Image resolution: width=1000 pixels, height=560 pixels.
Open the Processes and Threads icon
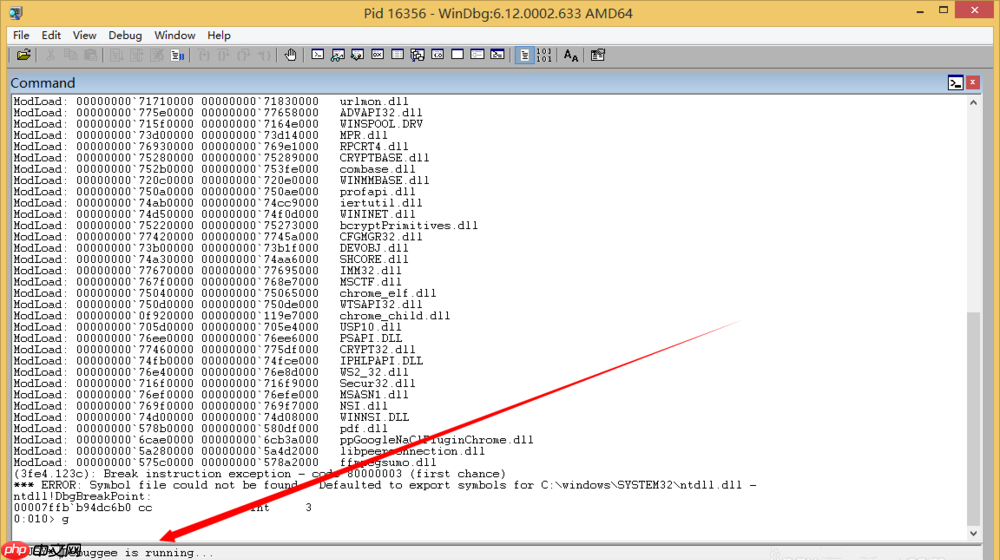pos(477,55)
